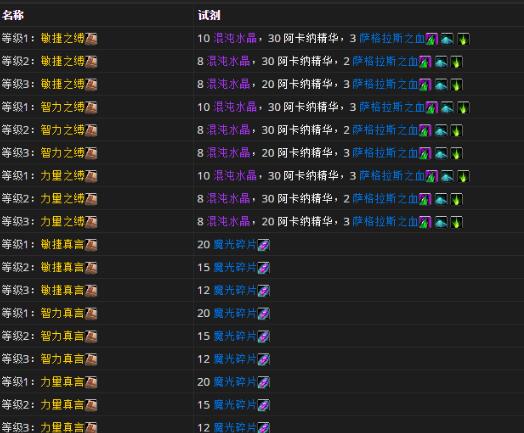Viewport: 524px width, 433px height.
Task: Open the 等级2 智力之缚 item link
Action: click(x=62, y=130)
